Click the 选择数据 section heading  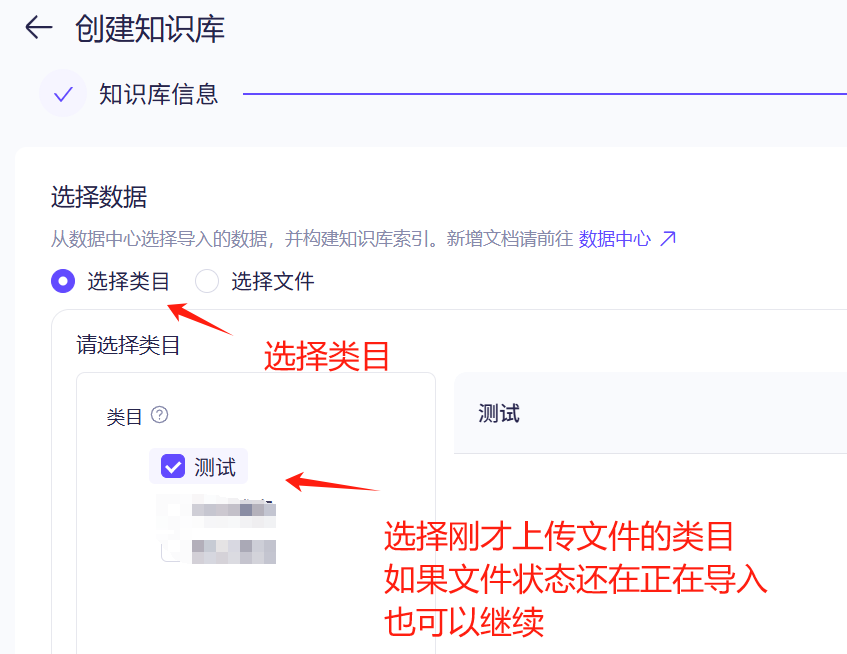pos(99,197)
